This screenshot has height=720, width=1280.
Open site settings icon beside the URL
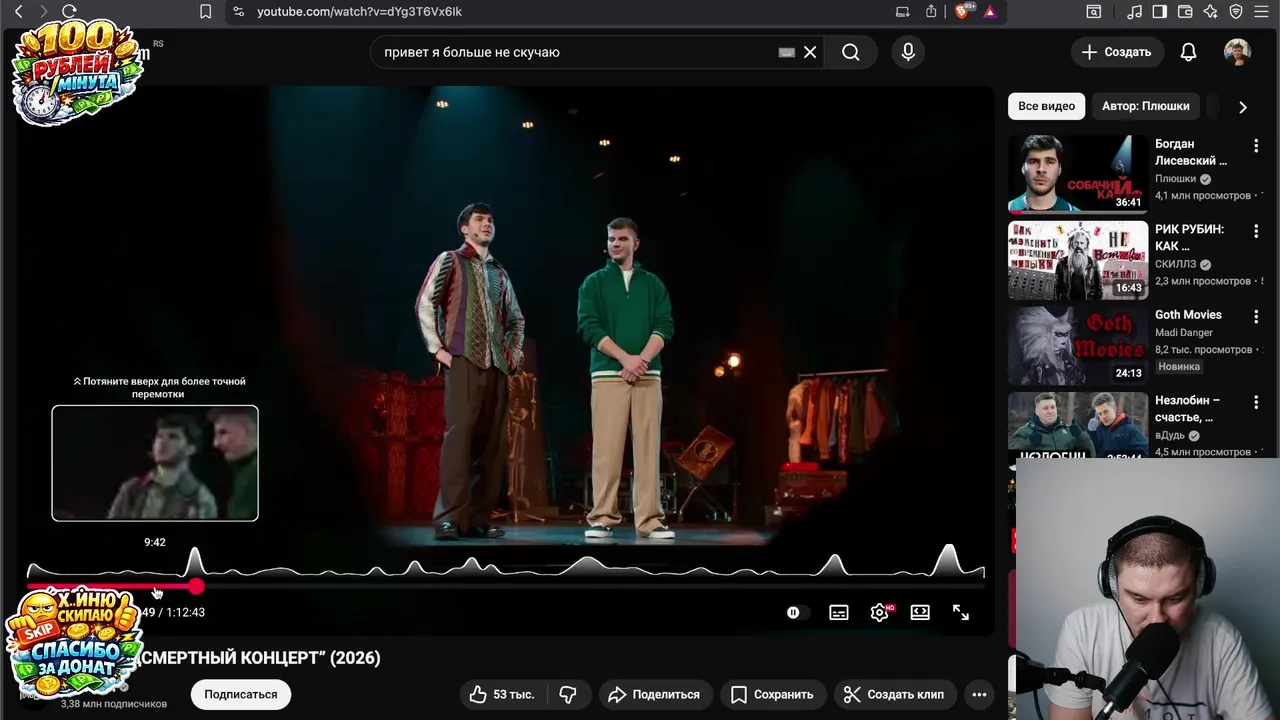237,11
